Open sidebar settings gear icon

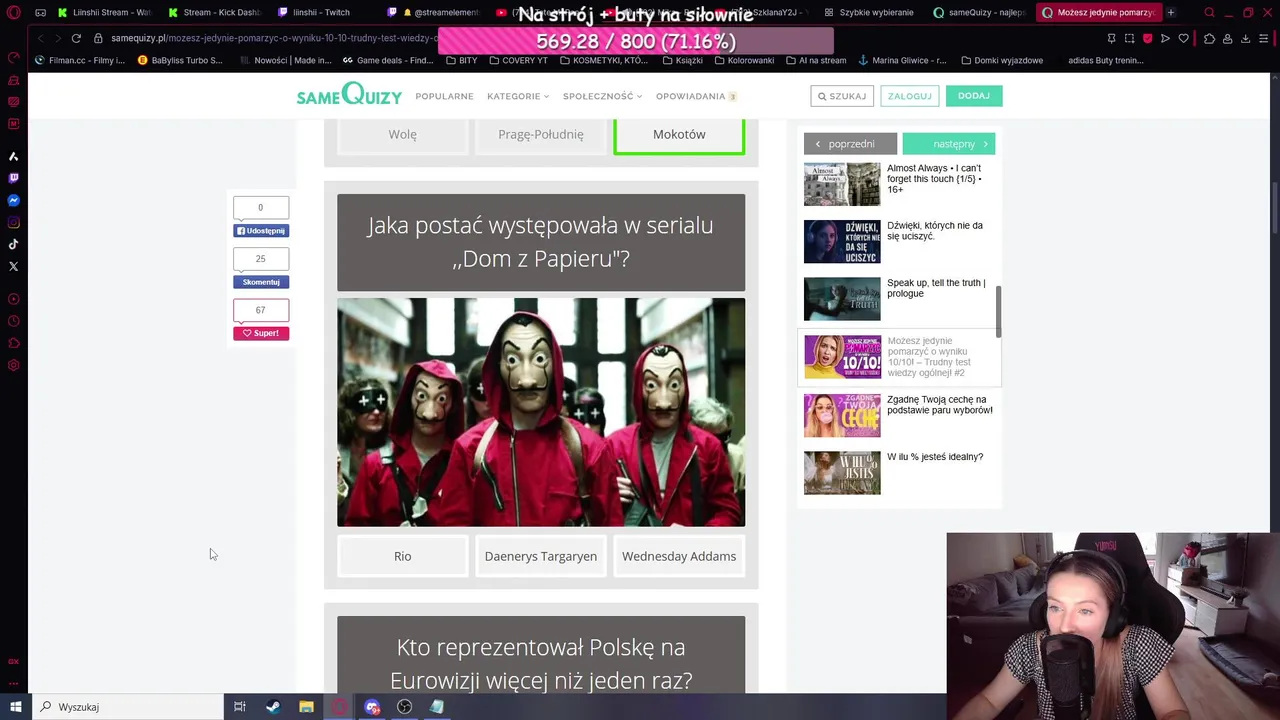(14, 365)
